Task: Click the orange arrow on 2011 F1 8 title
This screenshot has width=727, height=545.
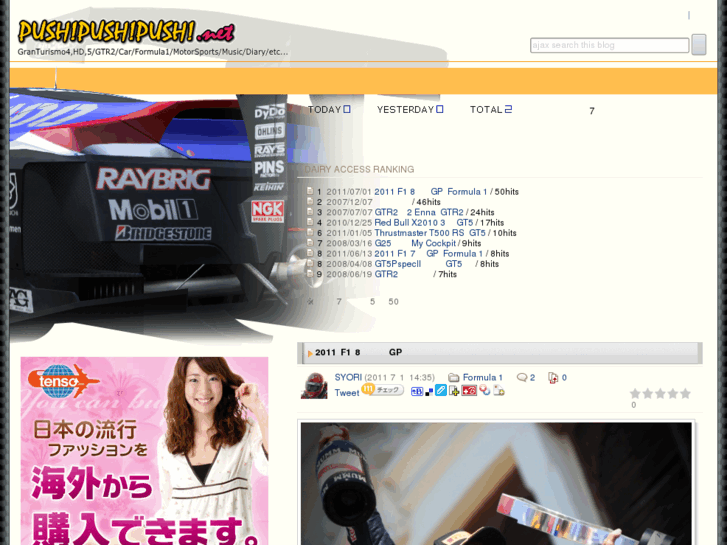Action: pyautogui.click(x=310, y=353)
